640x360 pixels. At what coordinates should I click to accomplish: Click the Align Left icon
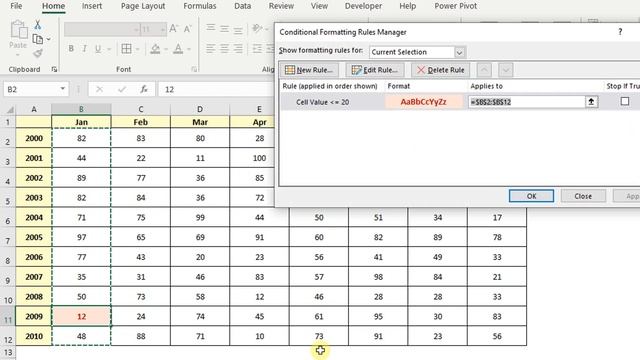click(x=211, y=49)
